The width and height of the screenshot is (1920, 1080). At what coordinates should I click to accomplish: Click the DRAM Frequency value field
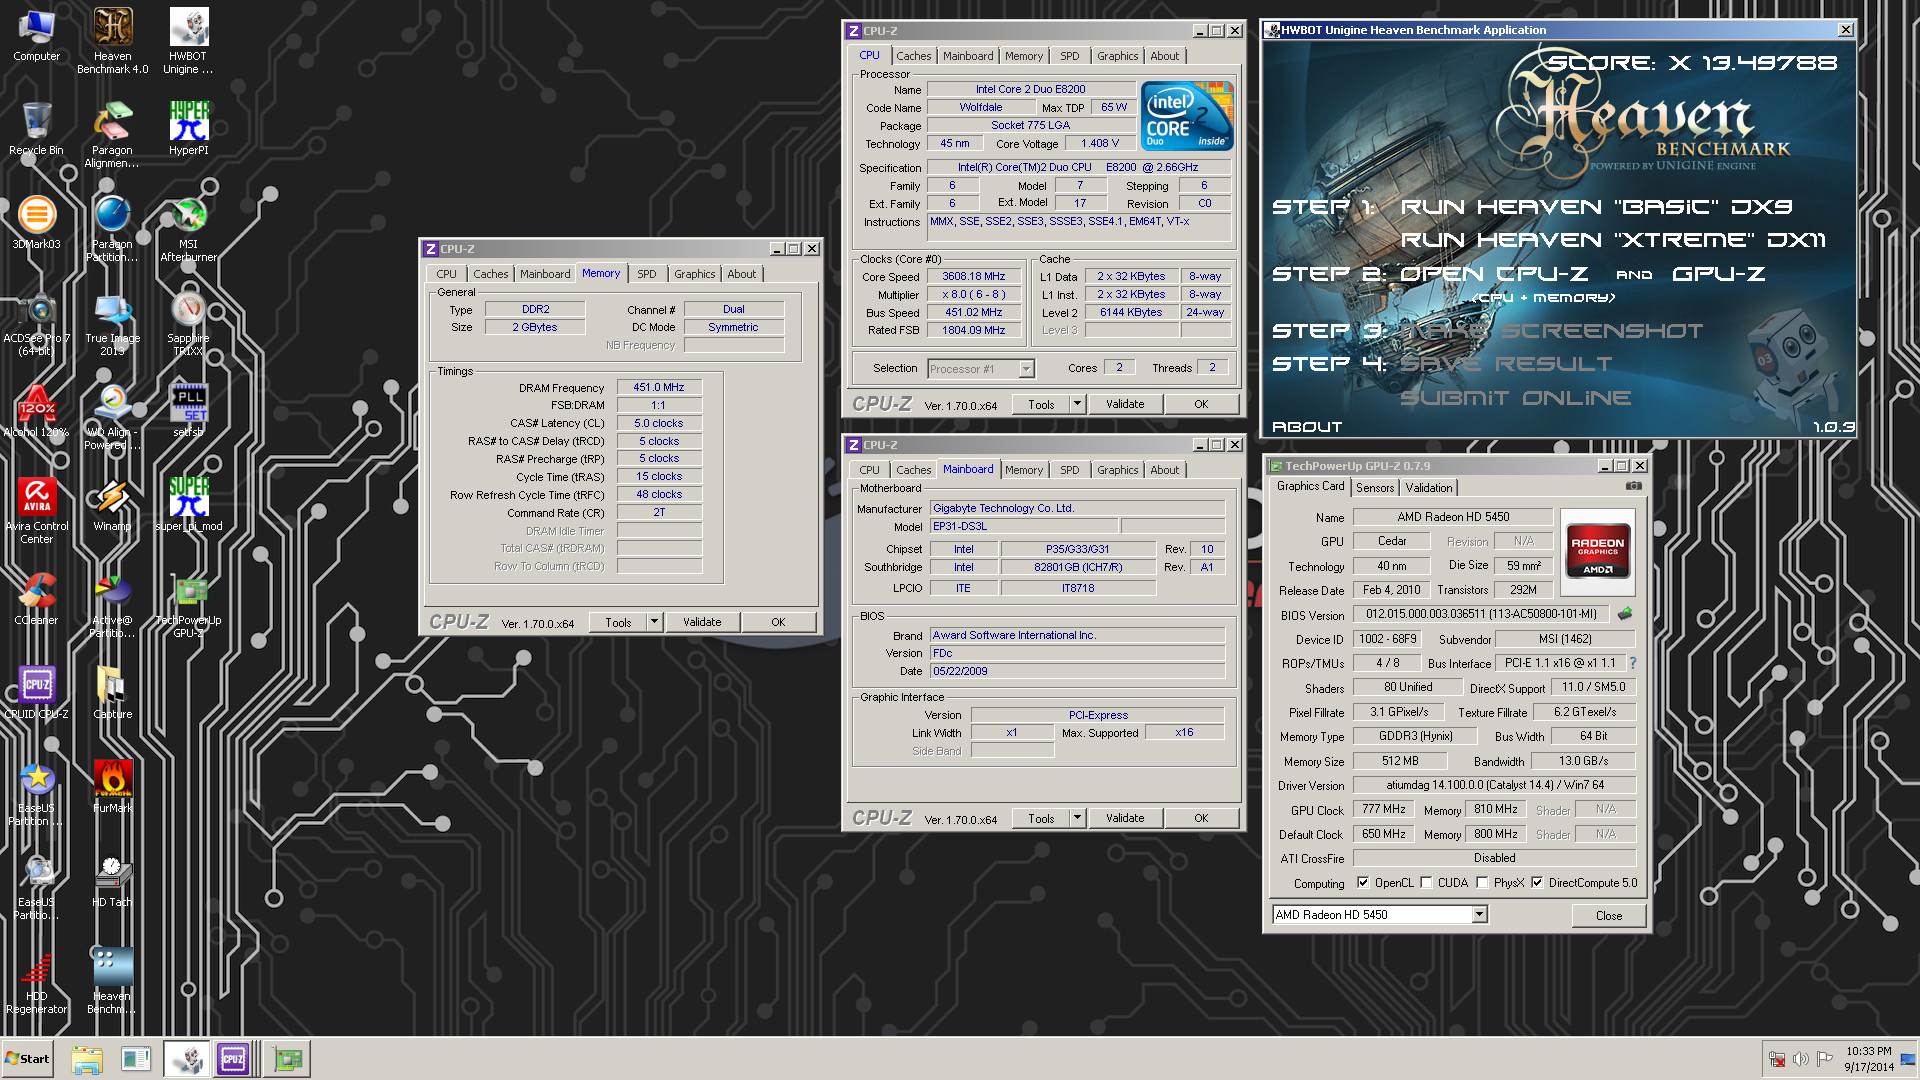click(x=659, y=388)
